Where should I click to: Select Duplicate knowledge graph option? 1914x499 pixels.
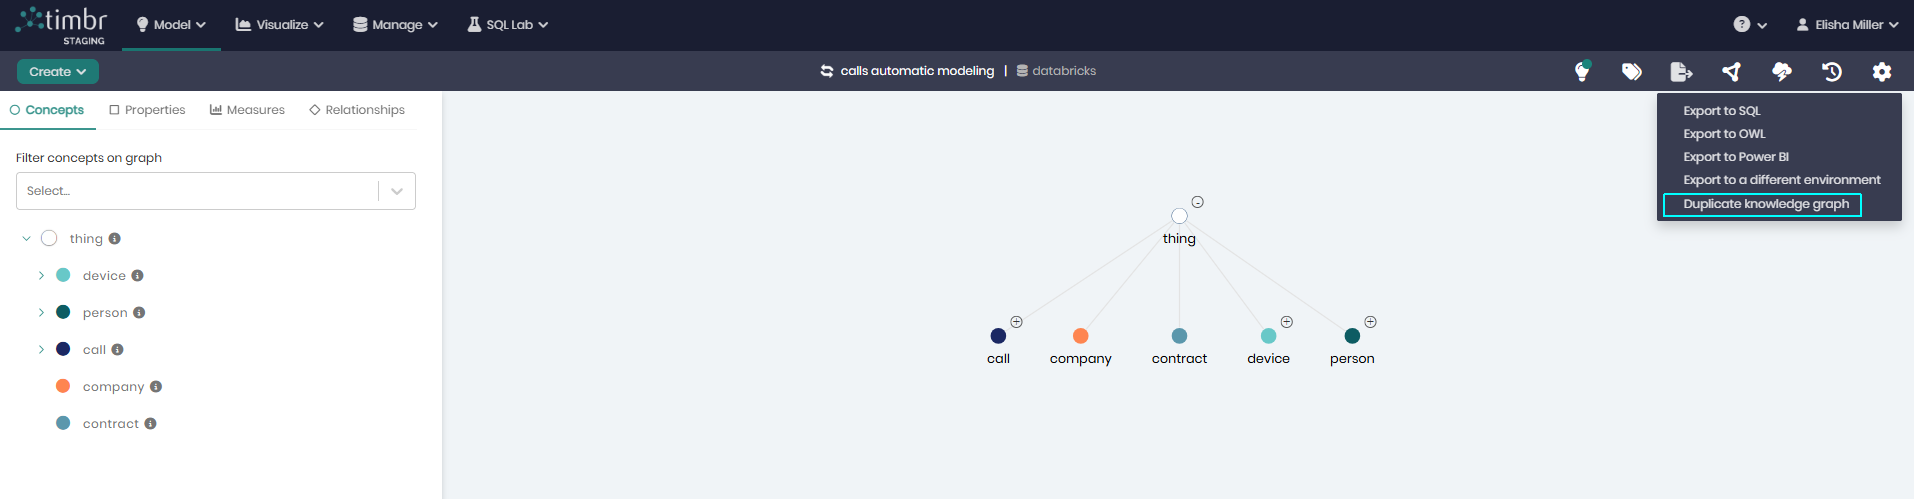coord(1765,204)
